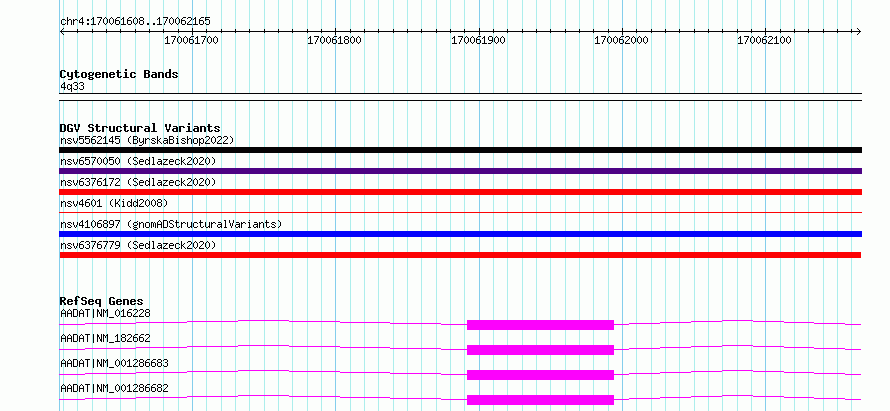Viewport: 890px width, 411px height.
Task: Select the purple nsv6570050 variant bar
Action: [x=460, y=171]
